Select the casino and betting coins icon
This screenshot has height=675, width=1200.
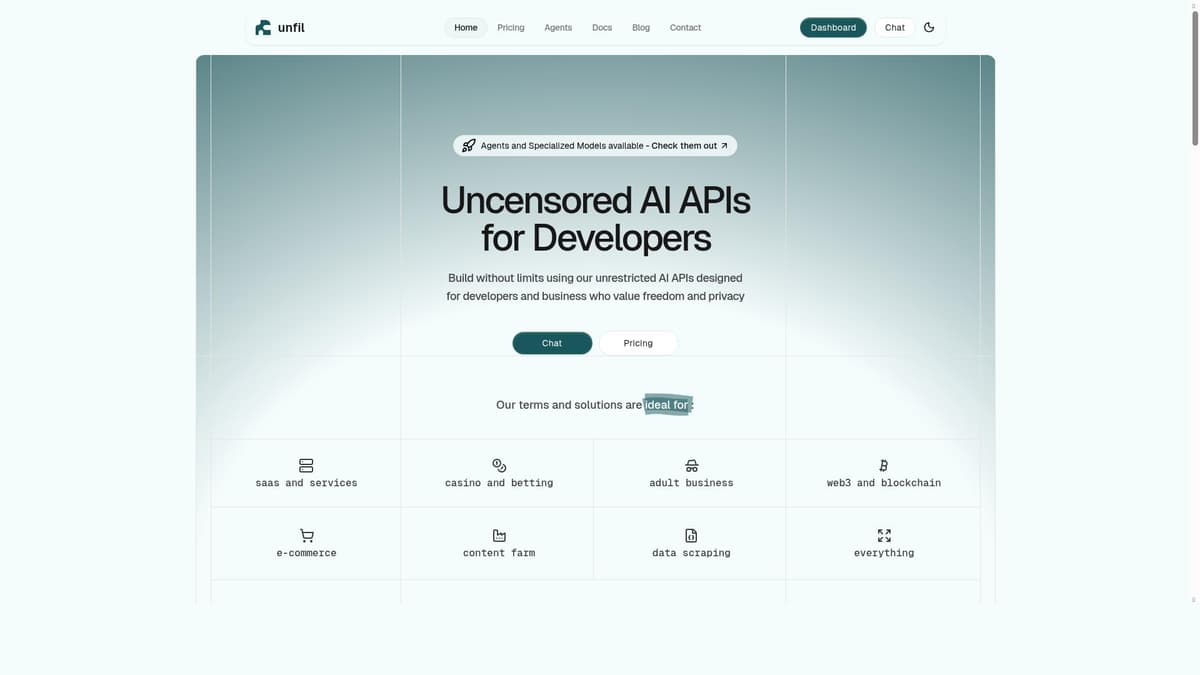click(499, 466)
